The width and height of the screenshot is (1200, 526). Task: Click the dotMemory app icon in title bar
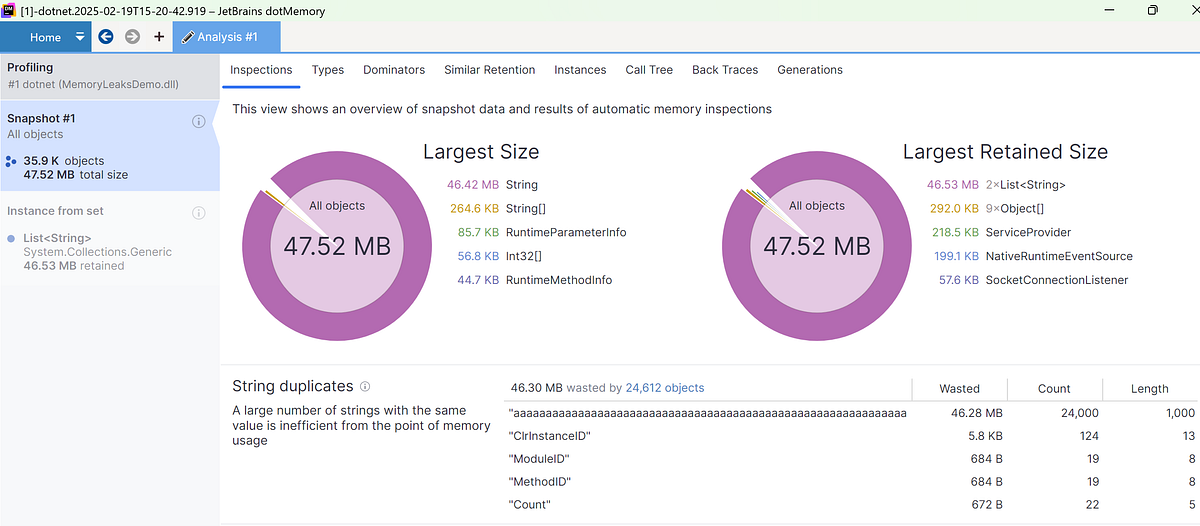(x=10, y=10)
